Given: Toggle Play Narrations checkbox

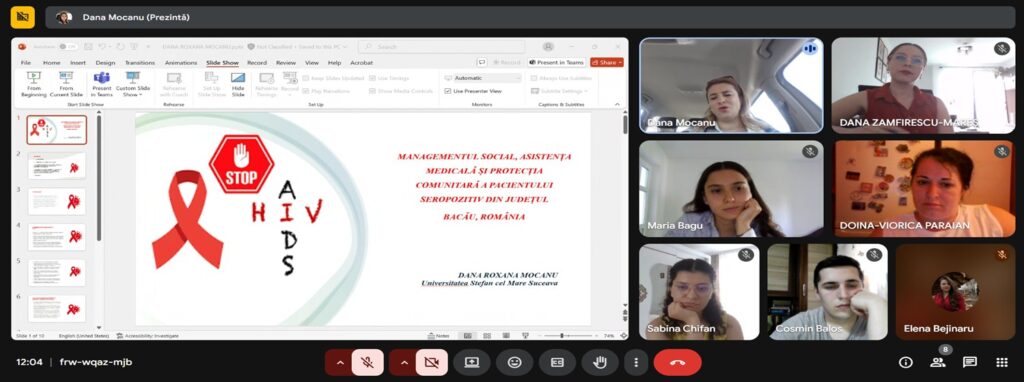Looking at the screenshot, I should click(305, 91).
